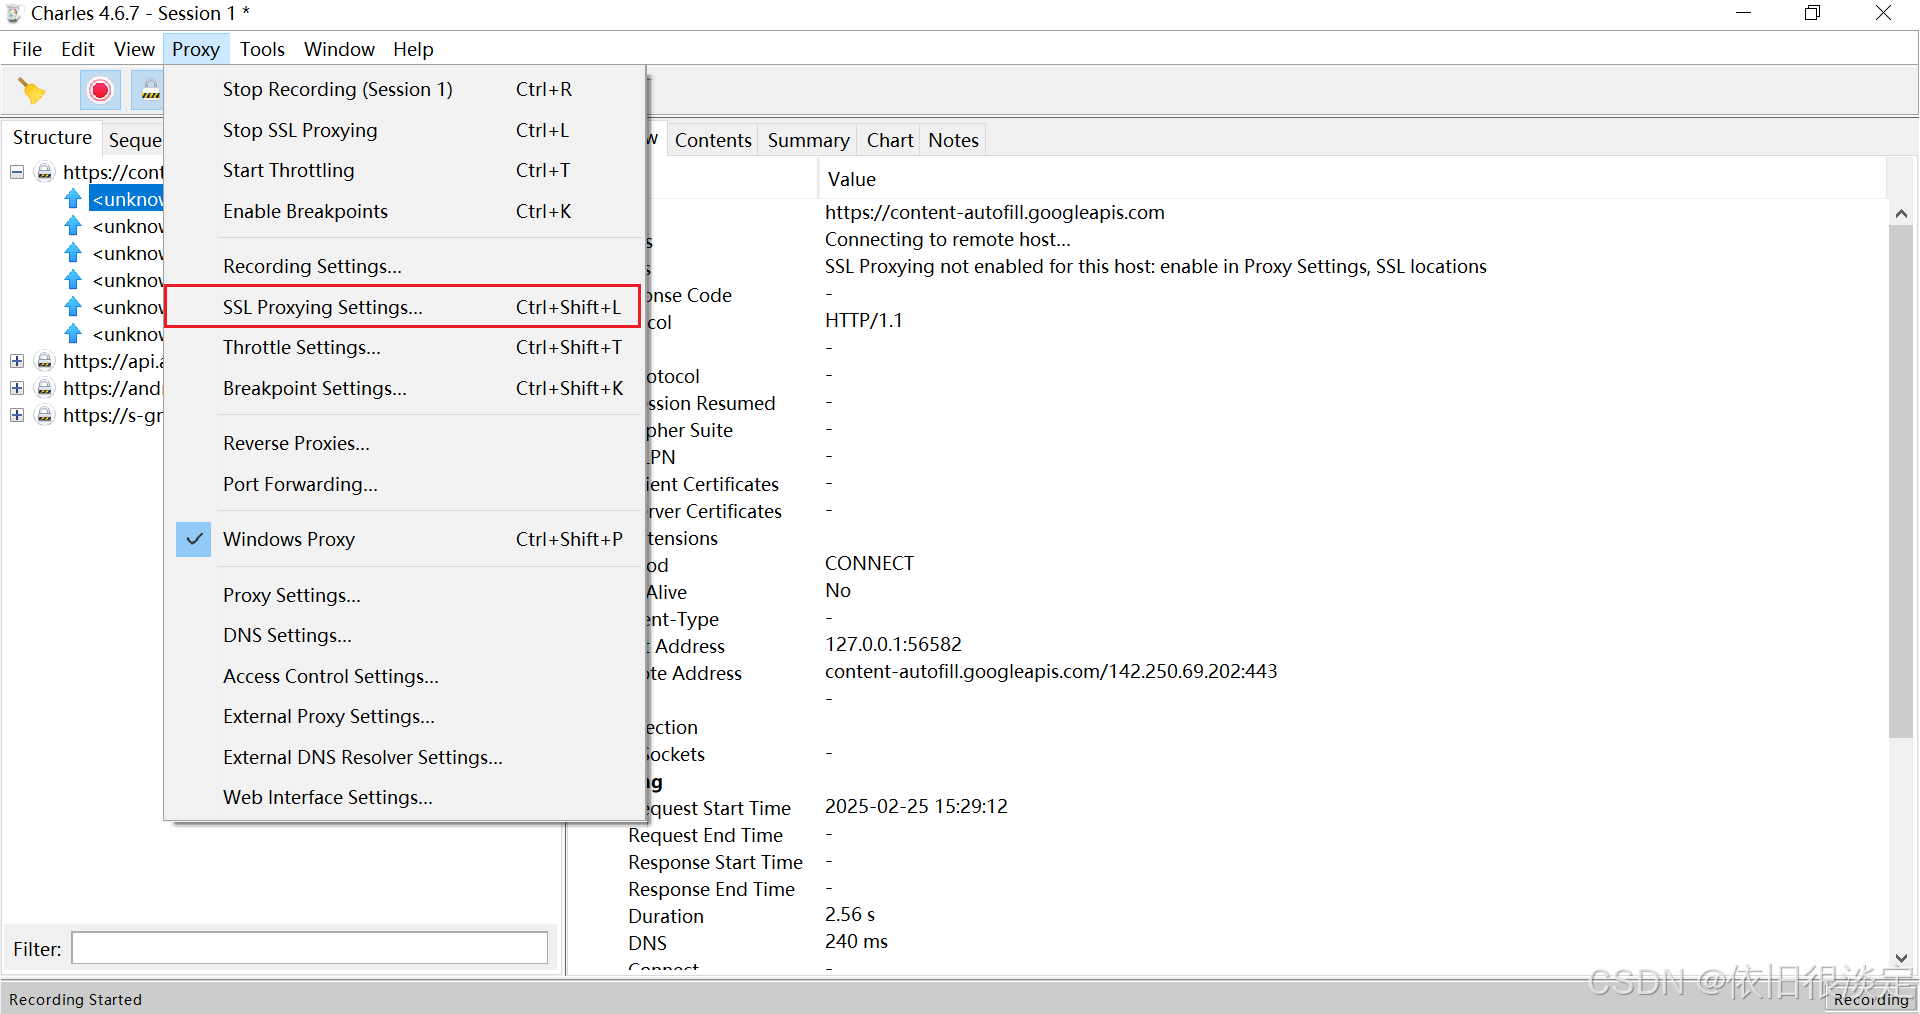
Task: Open the File menu
Action: (27, 49)
